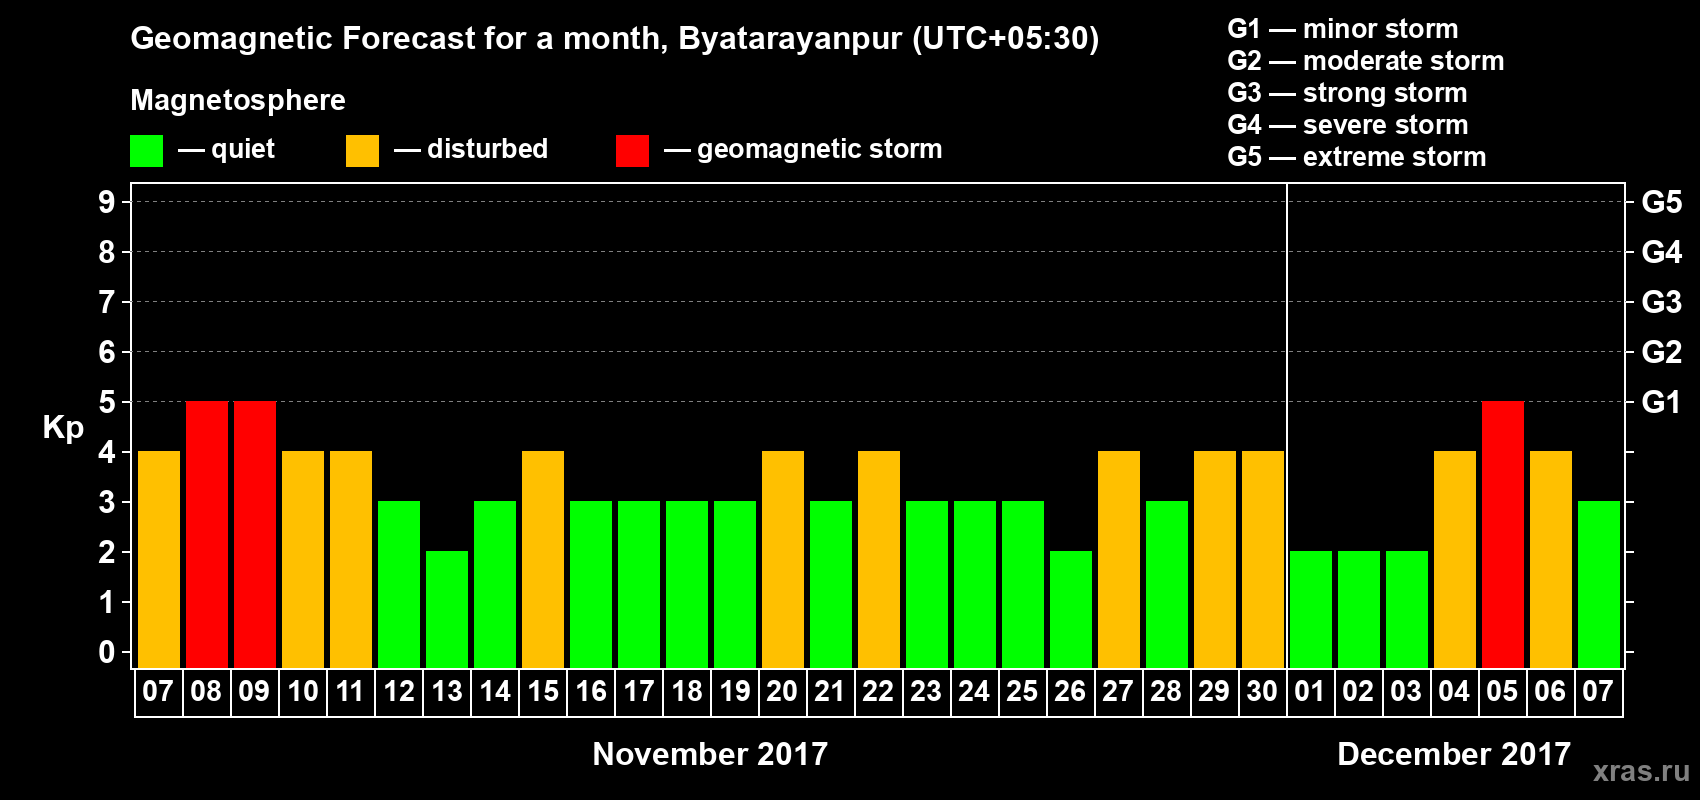Click the 'quiet' legend label
Screen dimensions: 1700x800
pos(243,150)
